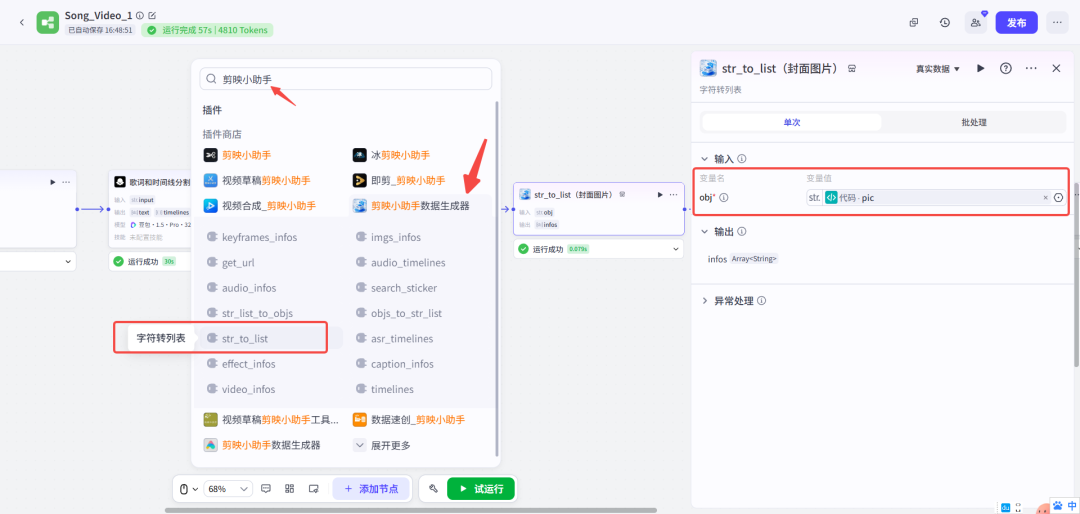Choose the asr_timelines tool
This screenshot has width=1080, height=514.
(x=394, y=338)
